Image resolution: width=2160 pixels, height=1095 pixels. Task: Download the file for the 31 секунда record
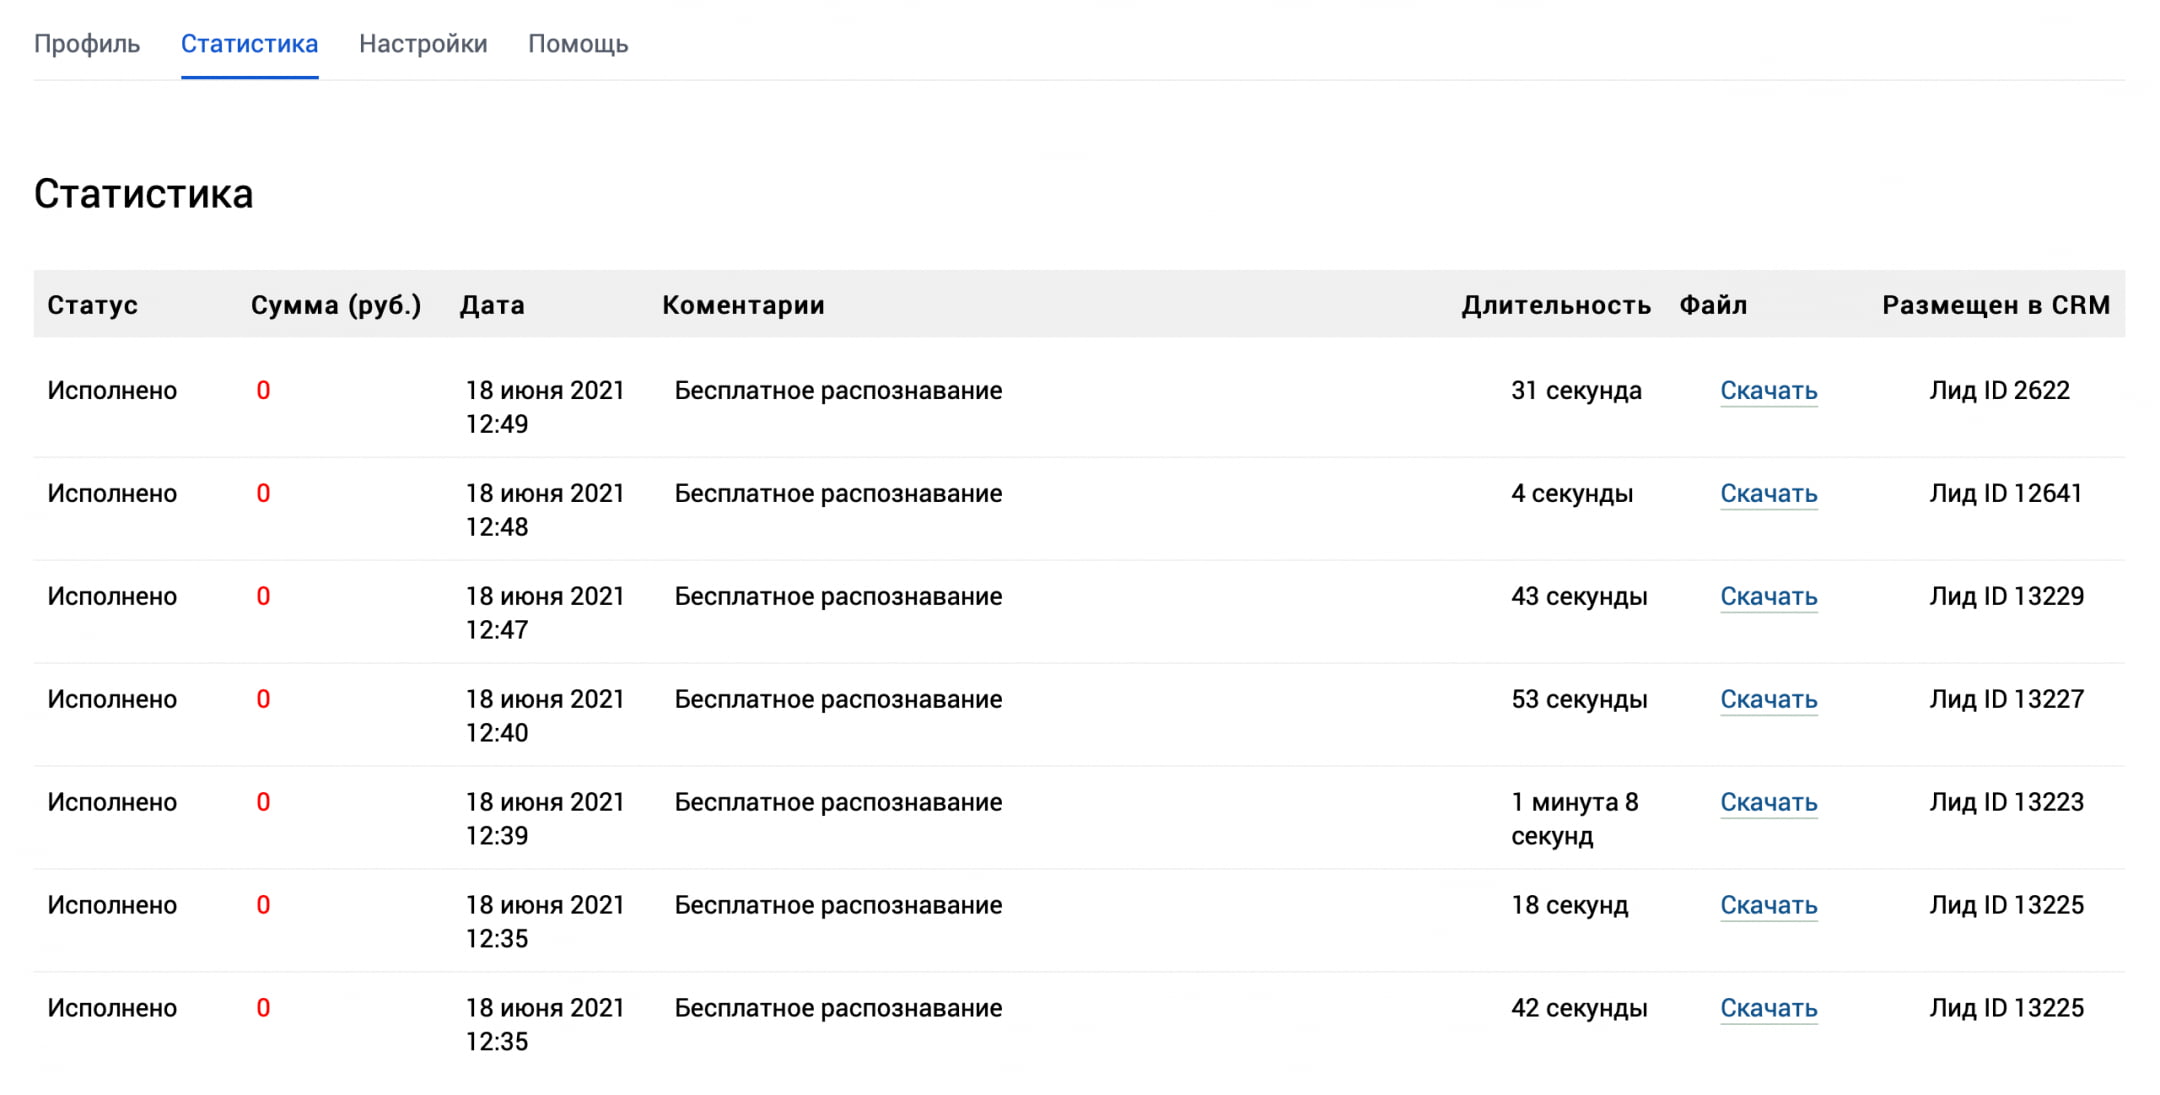click(1768, 391)
